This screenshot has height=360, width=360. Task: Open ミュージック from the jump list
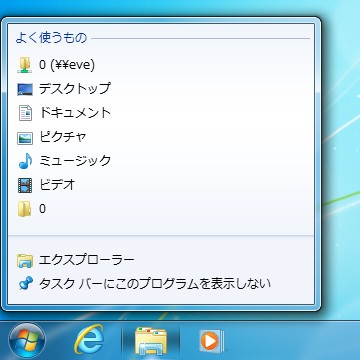tap(161, 161)
